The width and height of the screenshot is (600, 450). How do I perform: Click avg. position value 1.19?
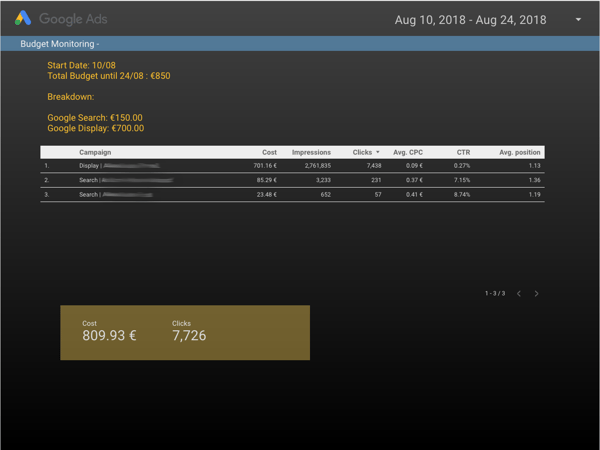tap(535, 195)
